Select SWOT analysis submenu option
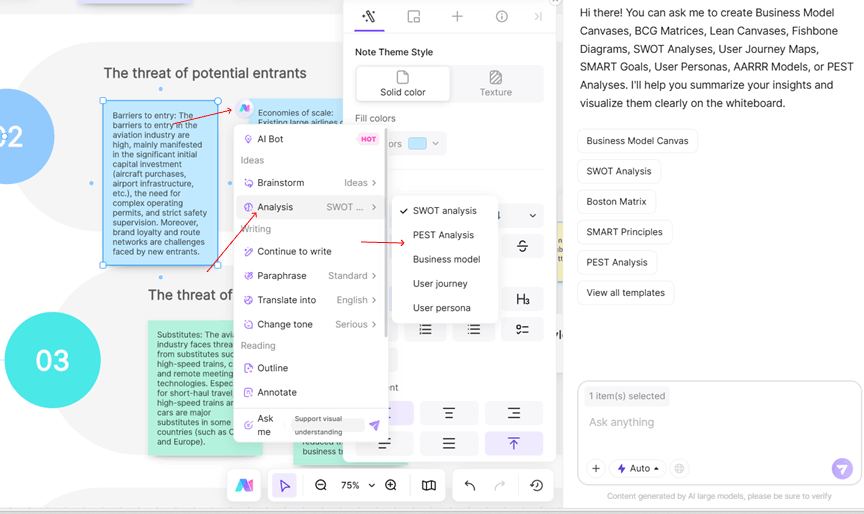The image size is (864, 514). (445, 210)
